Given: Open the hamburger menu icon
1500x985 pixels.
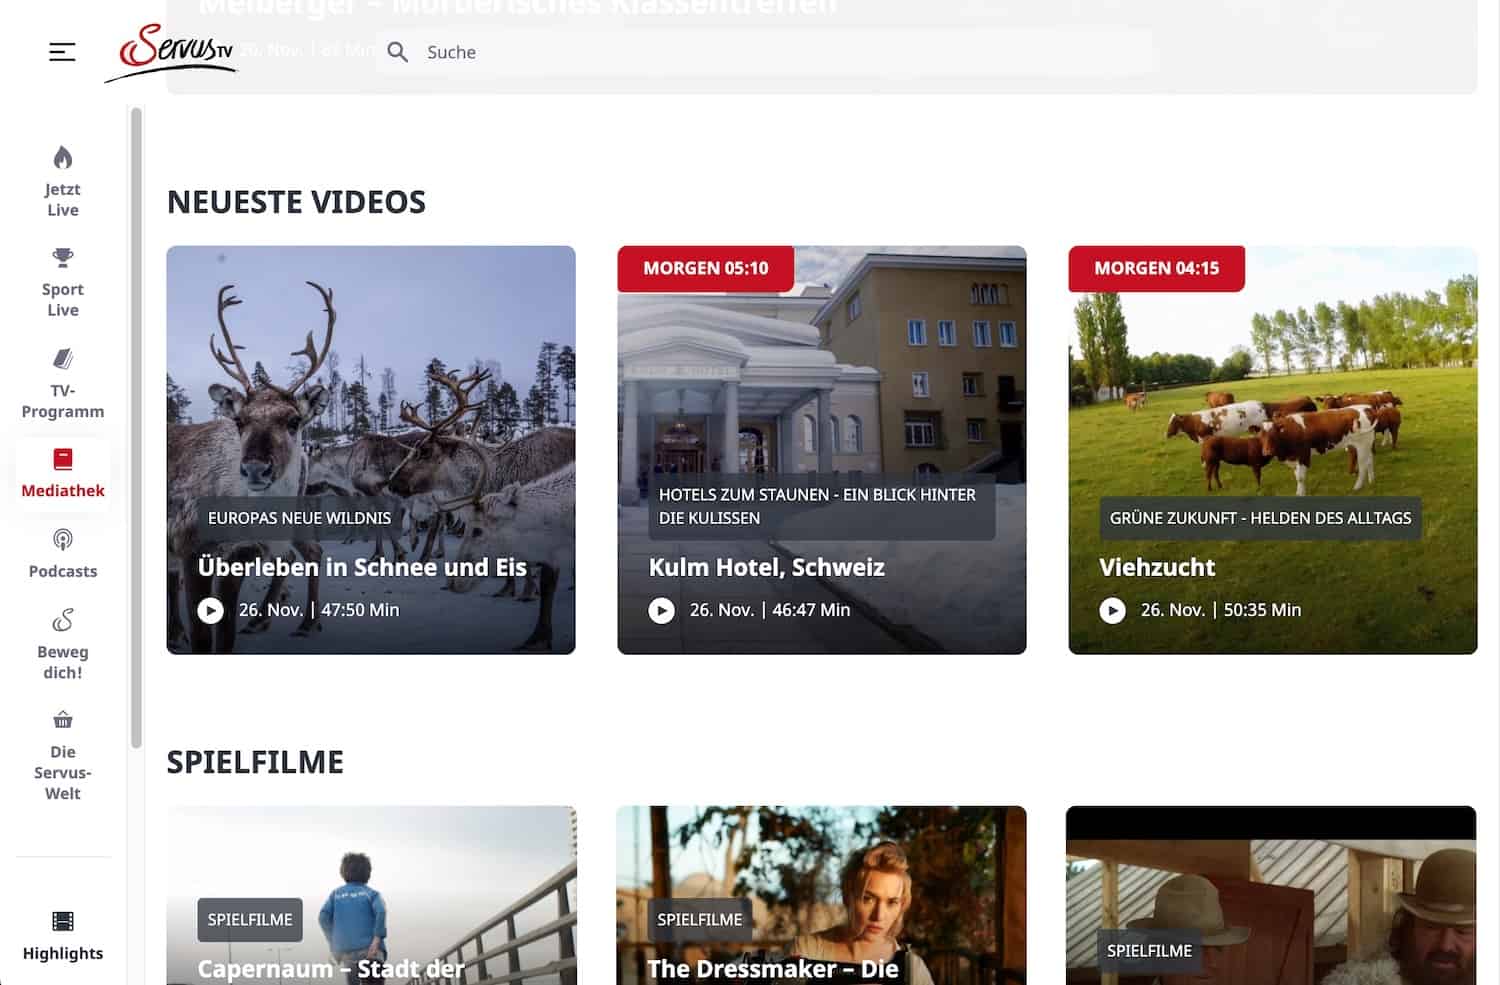Looking at the screenshot, I should (62, 52).
